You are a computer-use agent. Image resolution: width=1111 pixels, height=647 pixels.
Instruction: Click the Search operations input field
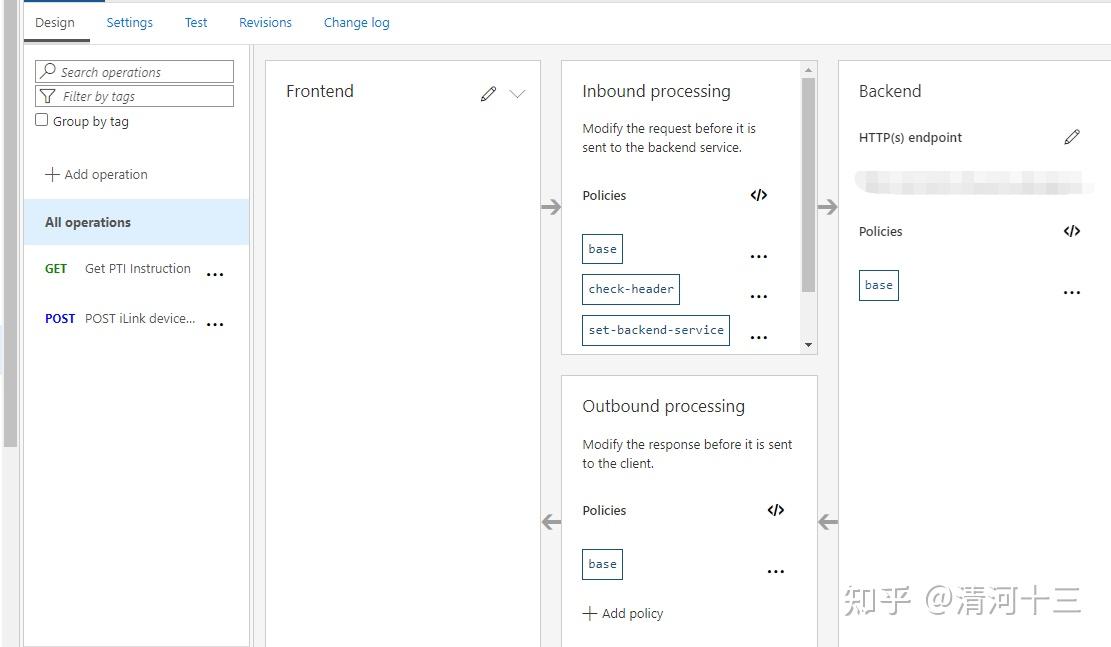(135, 72)
